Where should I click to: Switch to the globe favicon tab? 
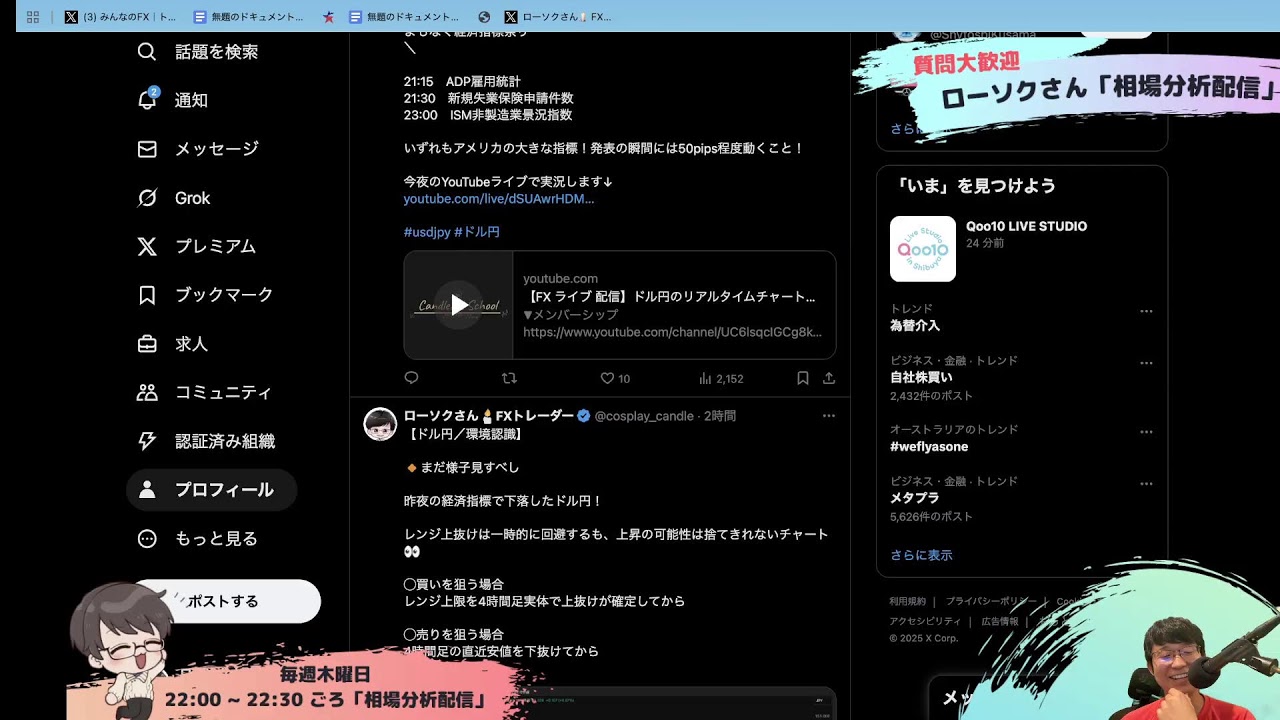[x=484, y=17]
